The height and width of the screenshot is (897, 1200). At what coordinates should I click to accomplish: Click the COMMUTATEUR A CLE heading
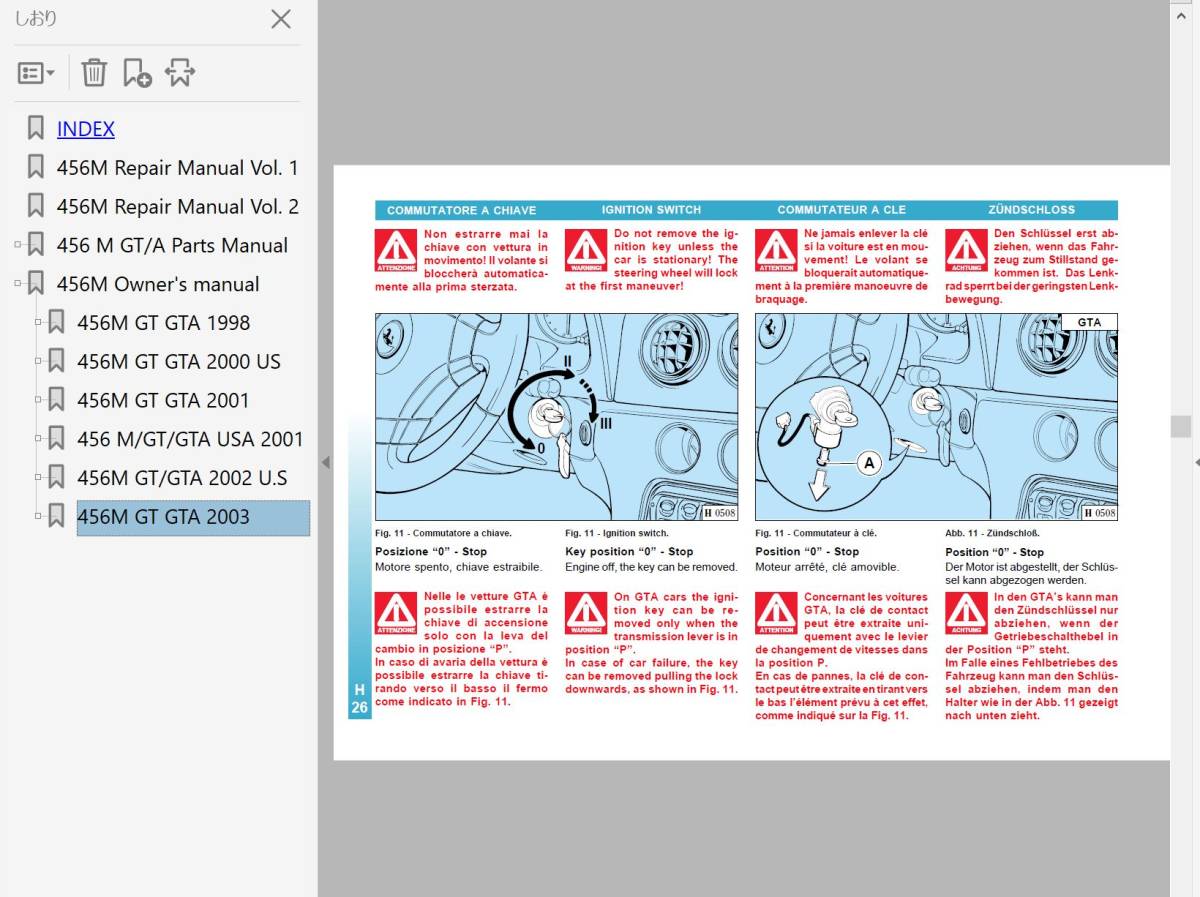[841, 210]
